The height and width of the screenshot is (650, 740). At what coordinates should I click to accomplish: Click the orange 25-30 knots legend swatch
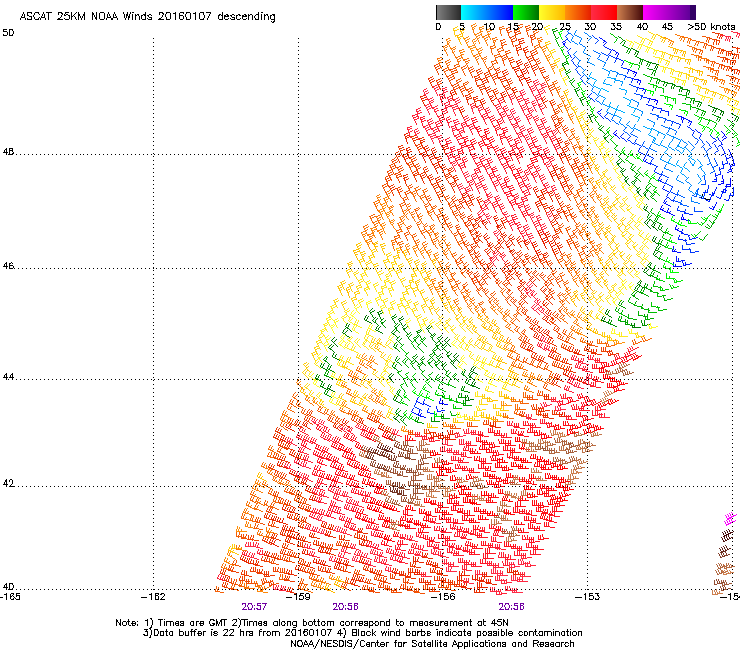pos(578,12)
